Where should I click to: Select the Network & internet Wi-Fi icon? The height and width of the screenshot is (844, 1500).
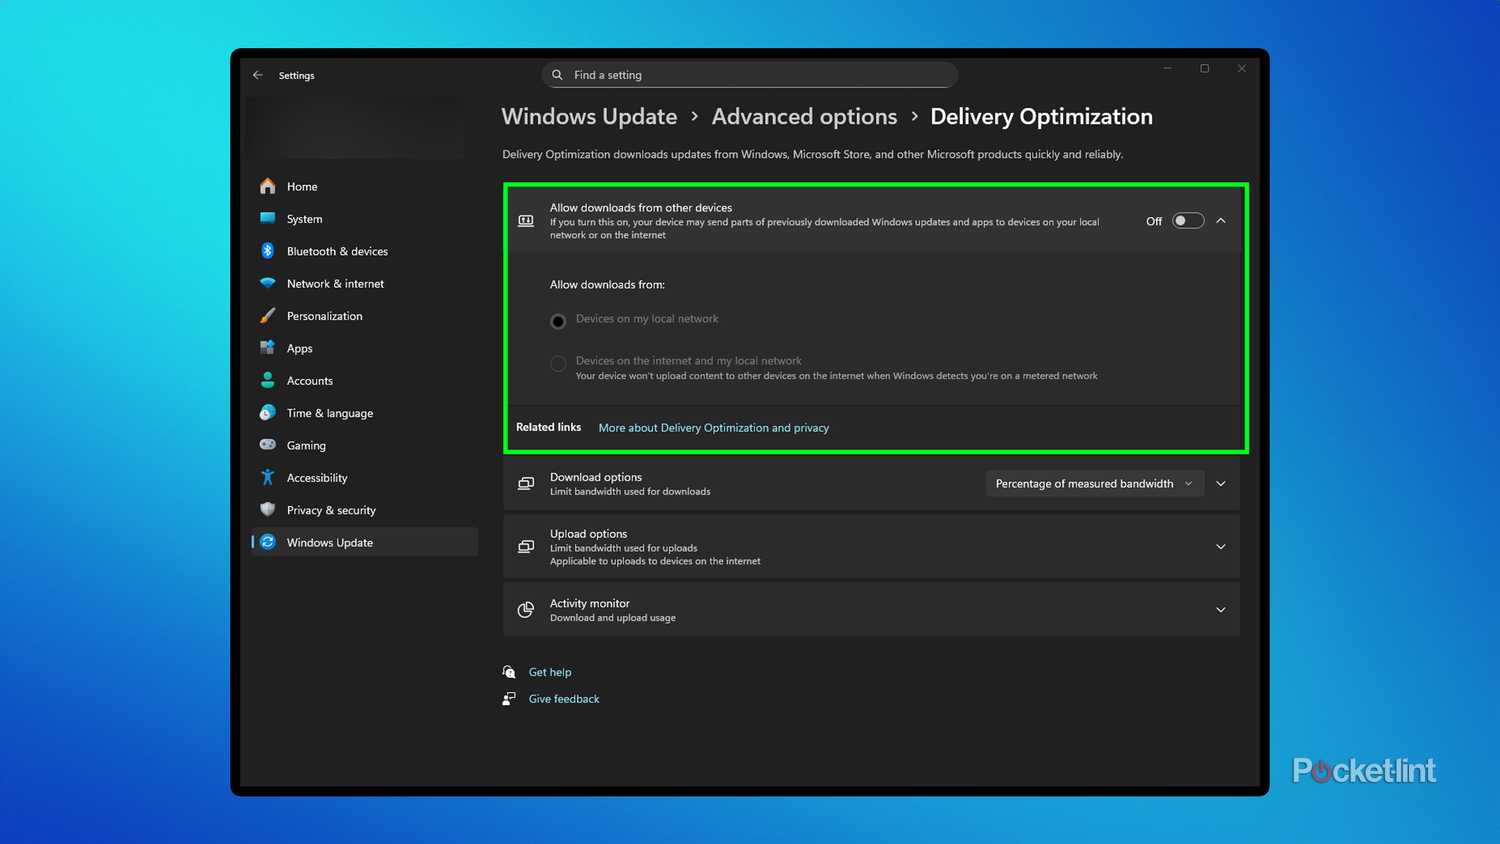click(x=267, y=284)
